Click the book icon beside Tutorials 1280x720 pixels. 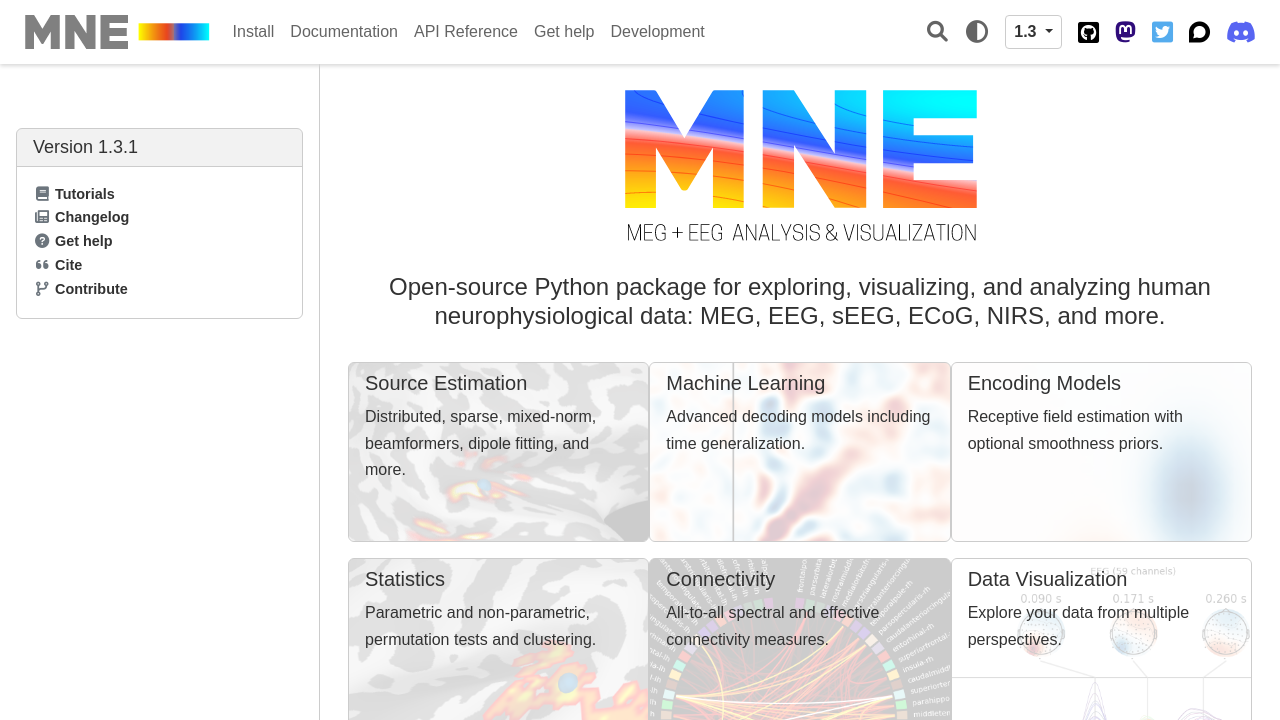point(42,194)
